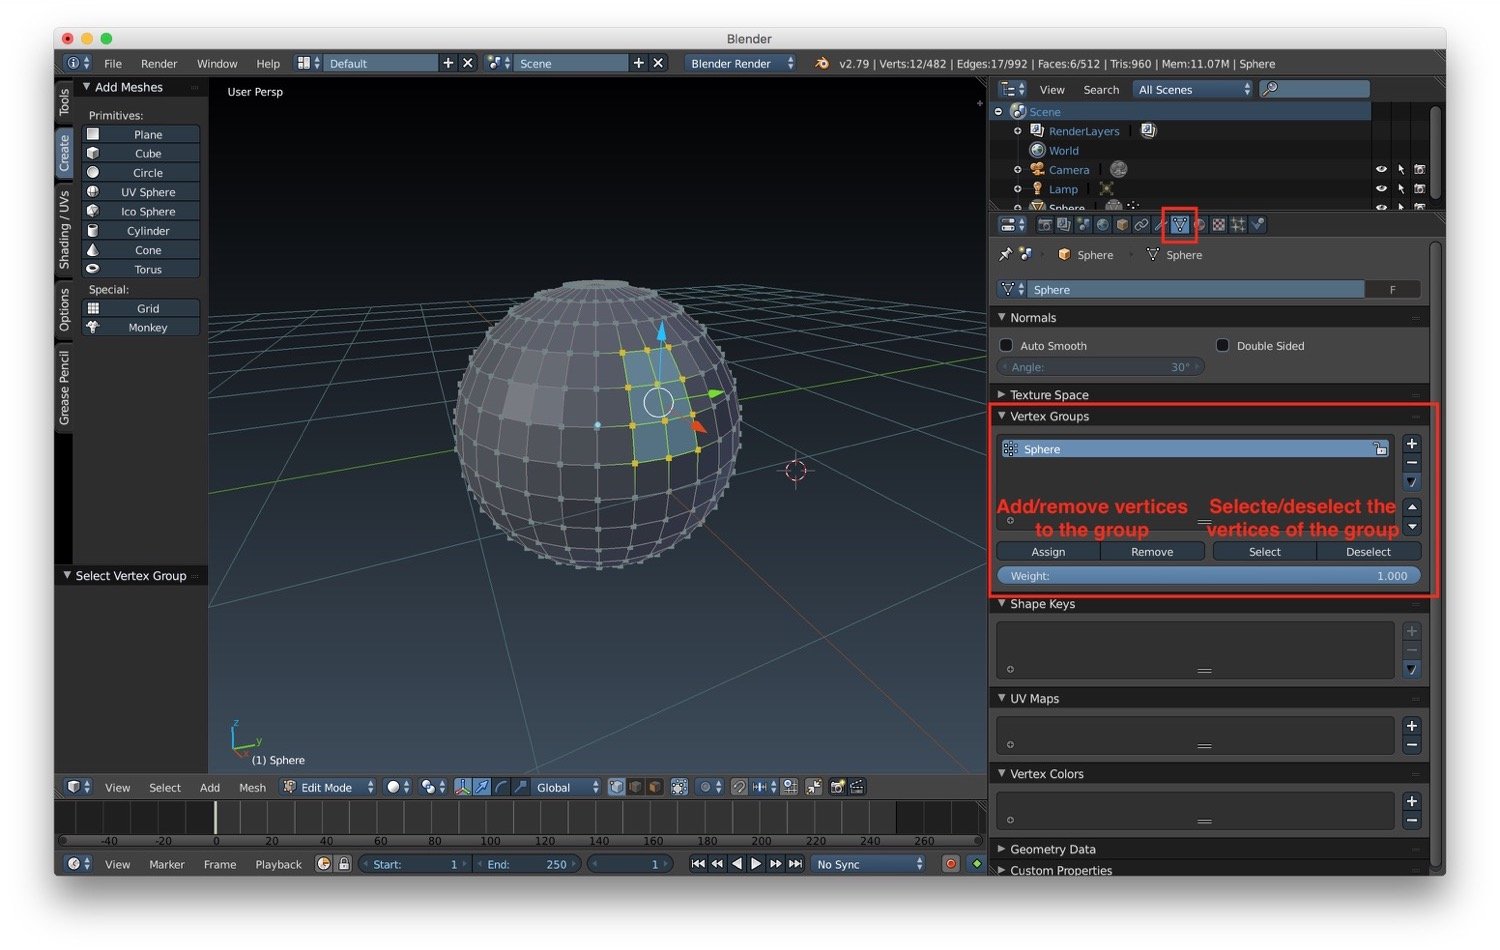The height and width of the screenshot is (950, 1500).
Task: Click the translate manipulator arrow icon
Action: [482, 787]
